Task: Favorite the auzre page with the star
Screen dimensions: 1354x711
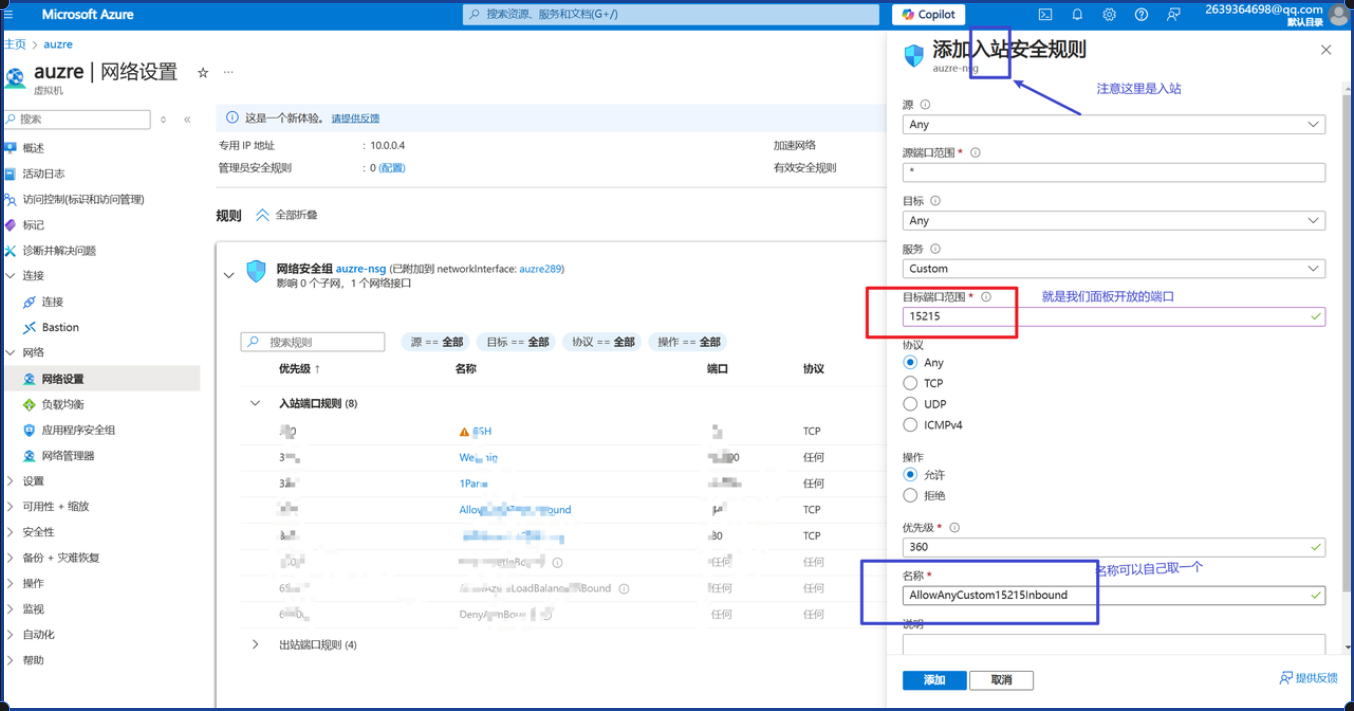Action: click(x=203, y=72)
